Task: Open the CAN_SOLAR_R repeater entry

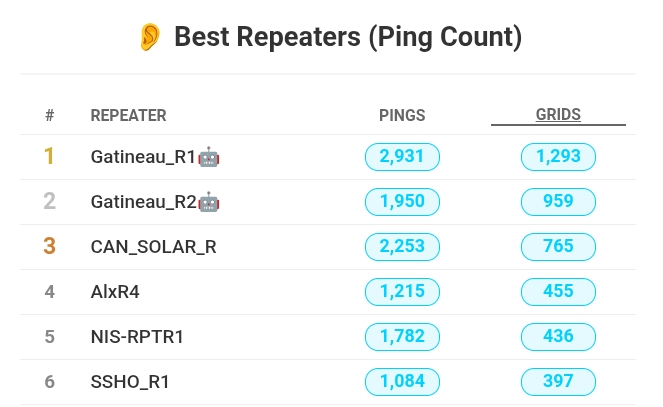Action: pyautogui.click(x=153, y=247)
